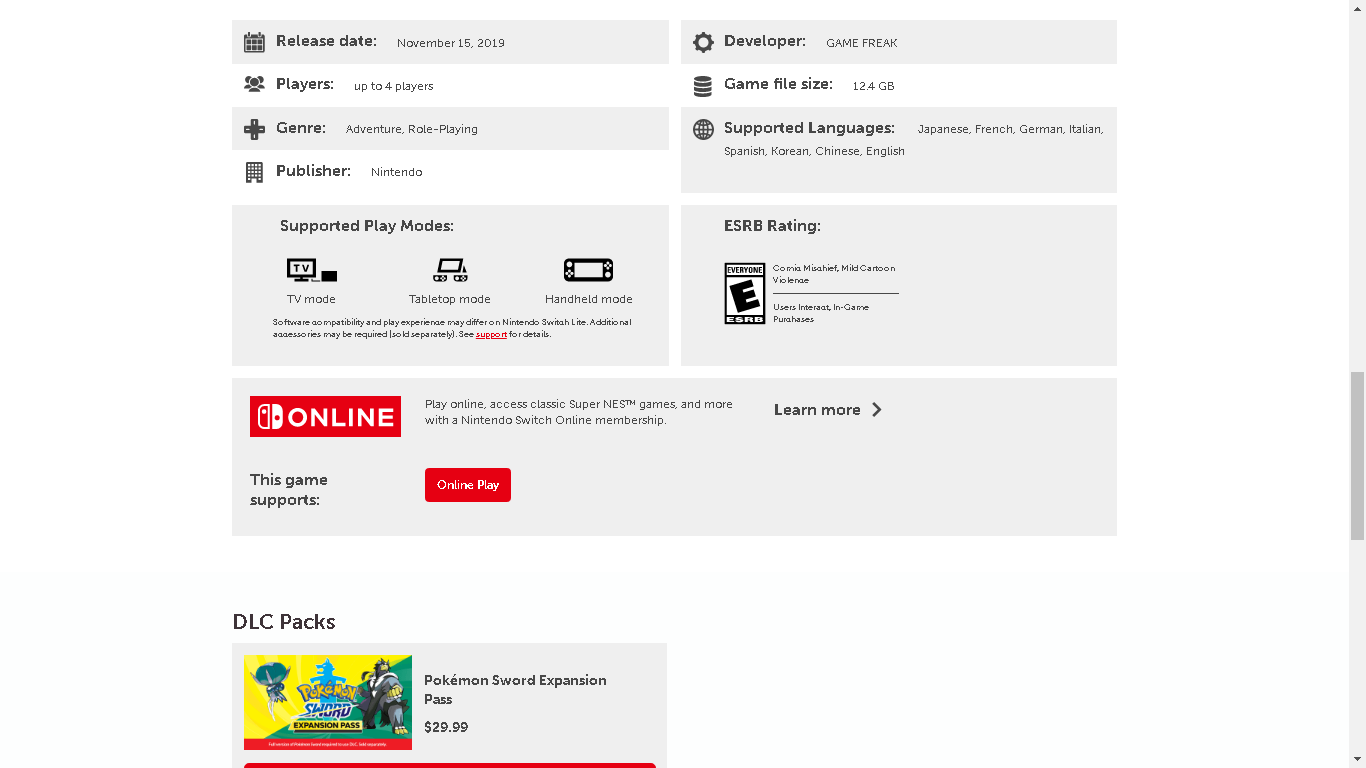This screenshot has height=768, width=1366.
Task: Click the page vertical scrollbar thumb
Action: click(1357, 455)
